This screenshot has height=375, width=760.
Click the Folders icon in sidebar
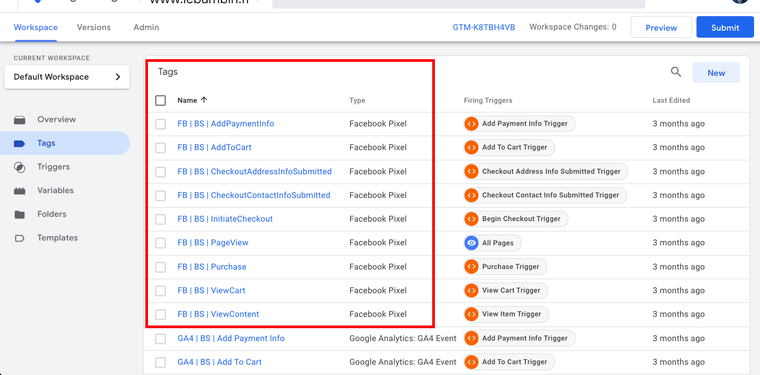[x=19, y=214]
